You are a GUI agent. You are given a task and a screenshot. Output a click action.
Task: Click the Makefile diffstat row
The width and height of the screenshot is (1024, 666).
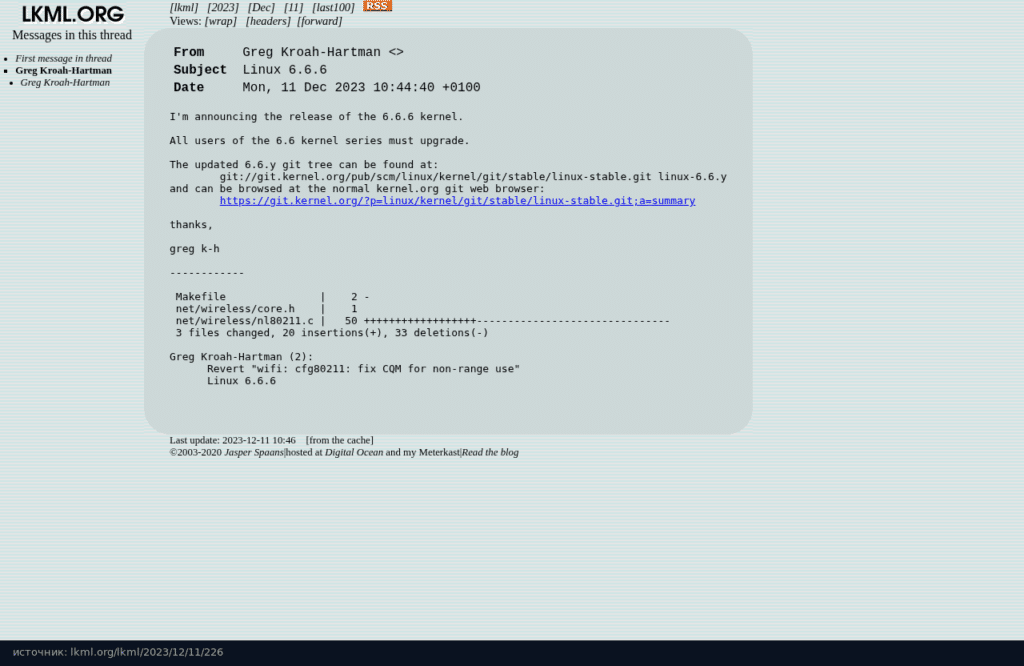(272, 297)
